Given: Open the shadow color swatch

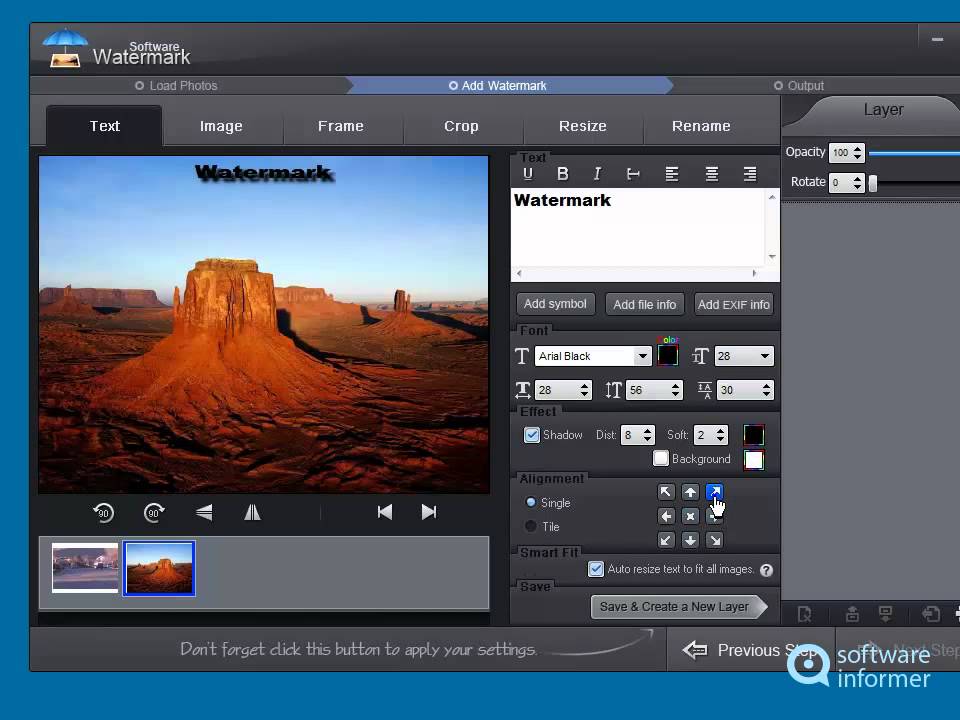Looking at the screenshot, I should 754,435.
